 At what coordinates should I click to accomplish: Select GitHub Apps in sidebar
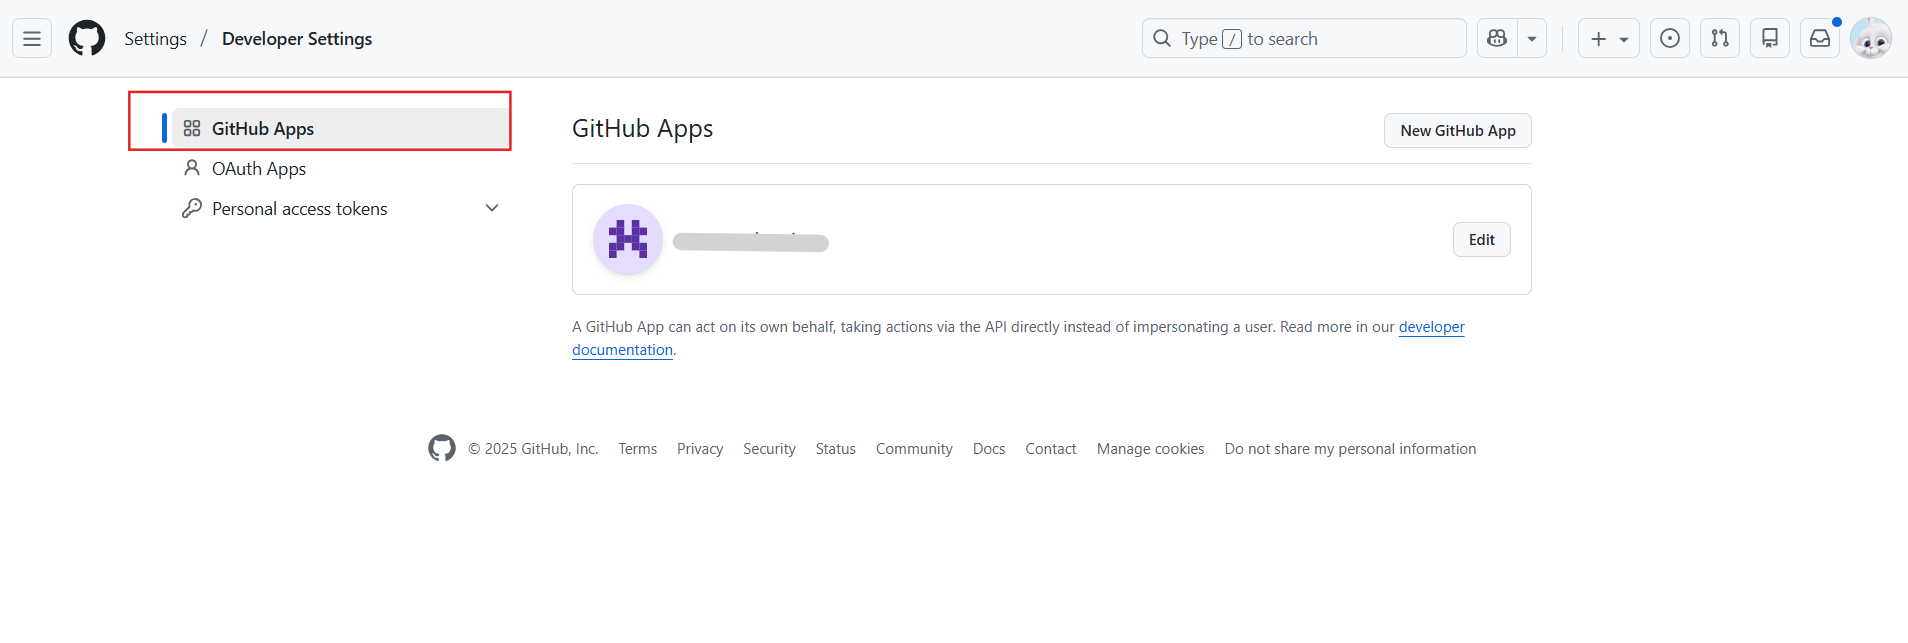pyautogui.click(x=340, y=129)
